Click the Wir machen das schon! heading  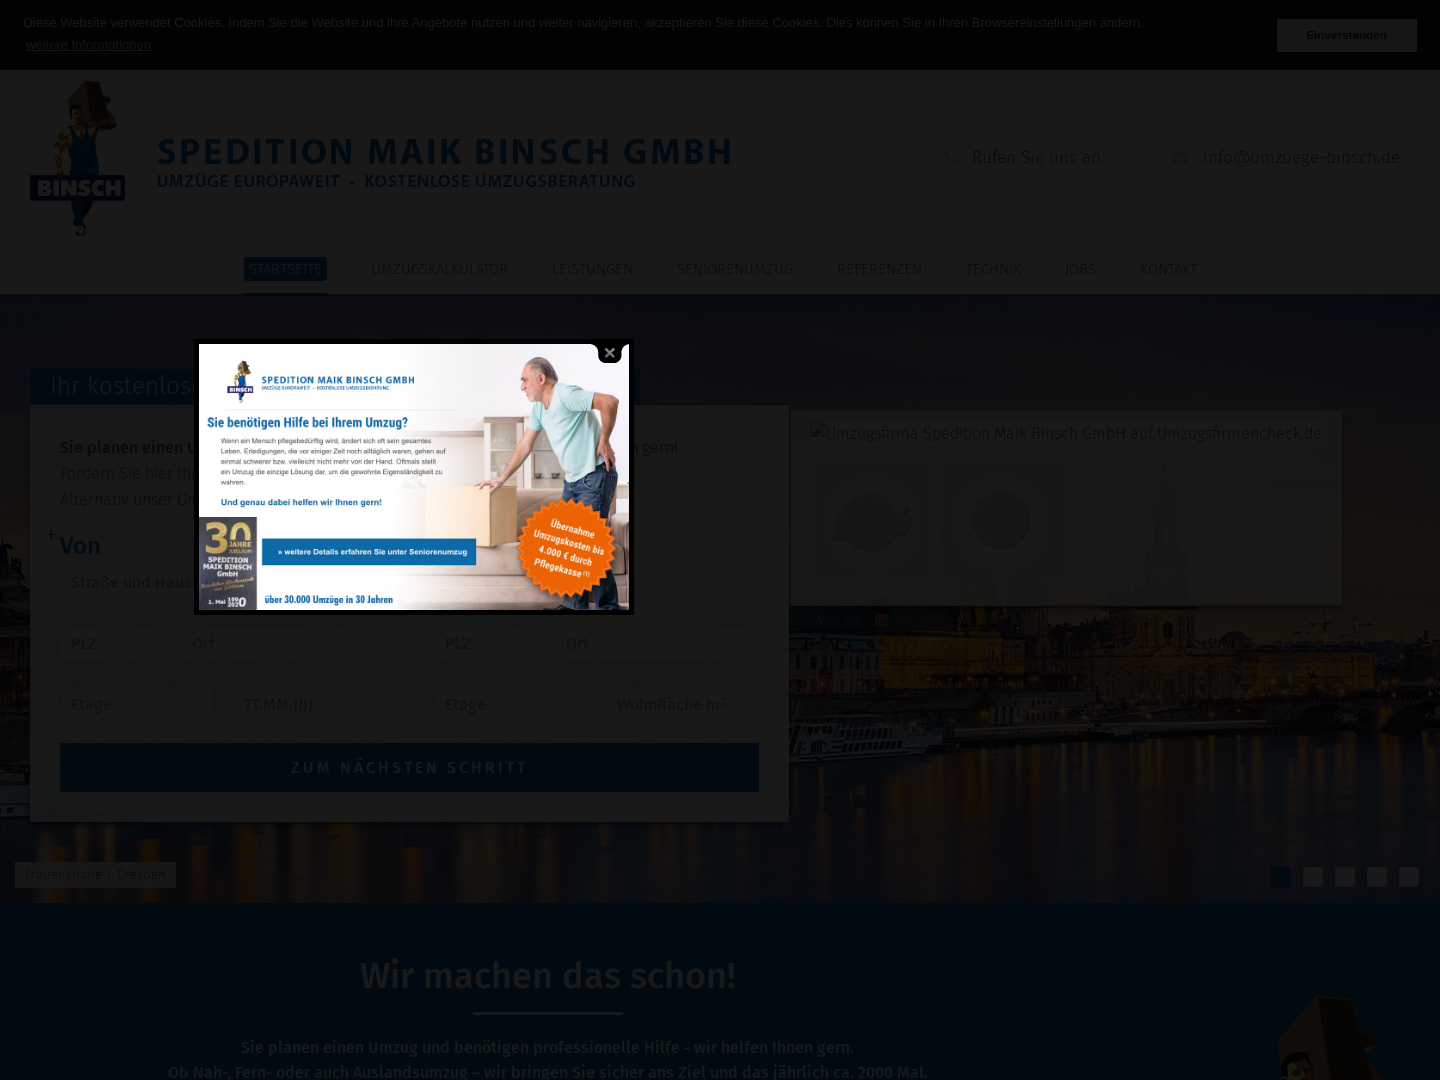pyautogui.click(x=548, y=976)
